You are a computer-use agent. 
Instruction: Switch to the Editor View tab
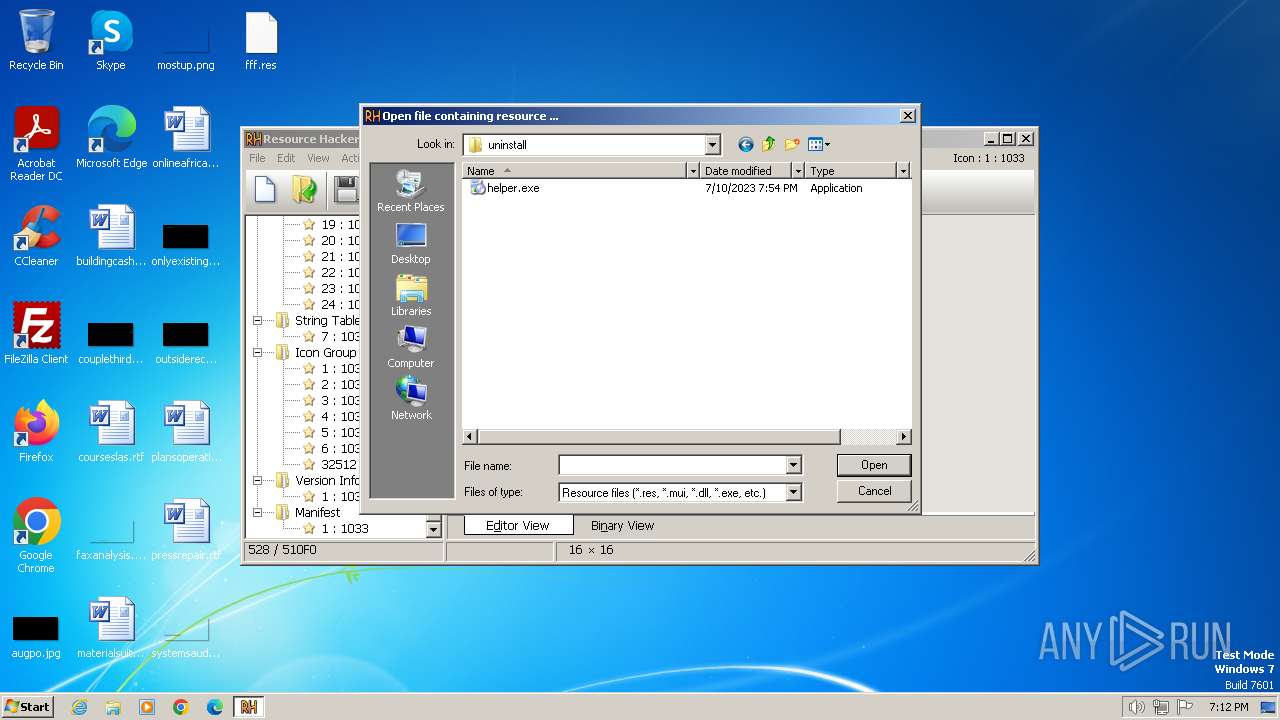517,525
